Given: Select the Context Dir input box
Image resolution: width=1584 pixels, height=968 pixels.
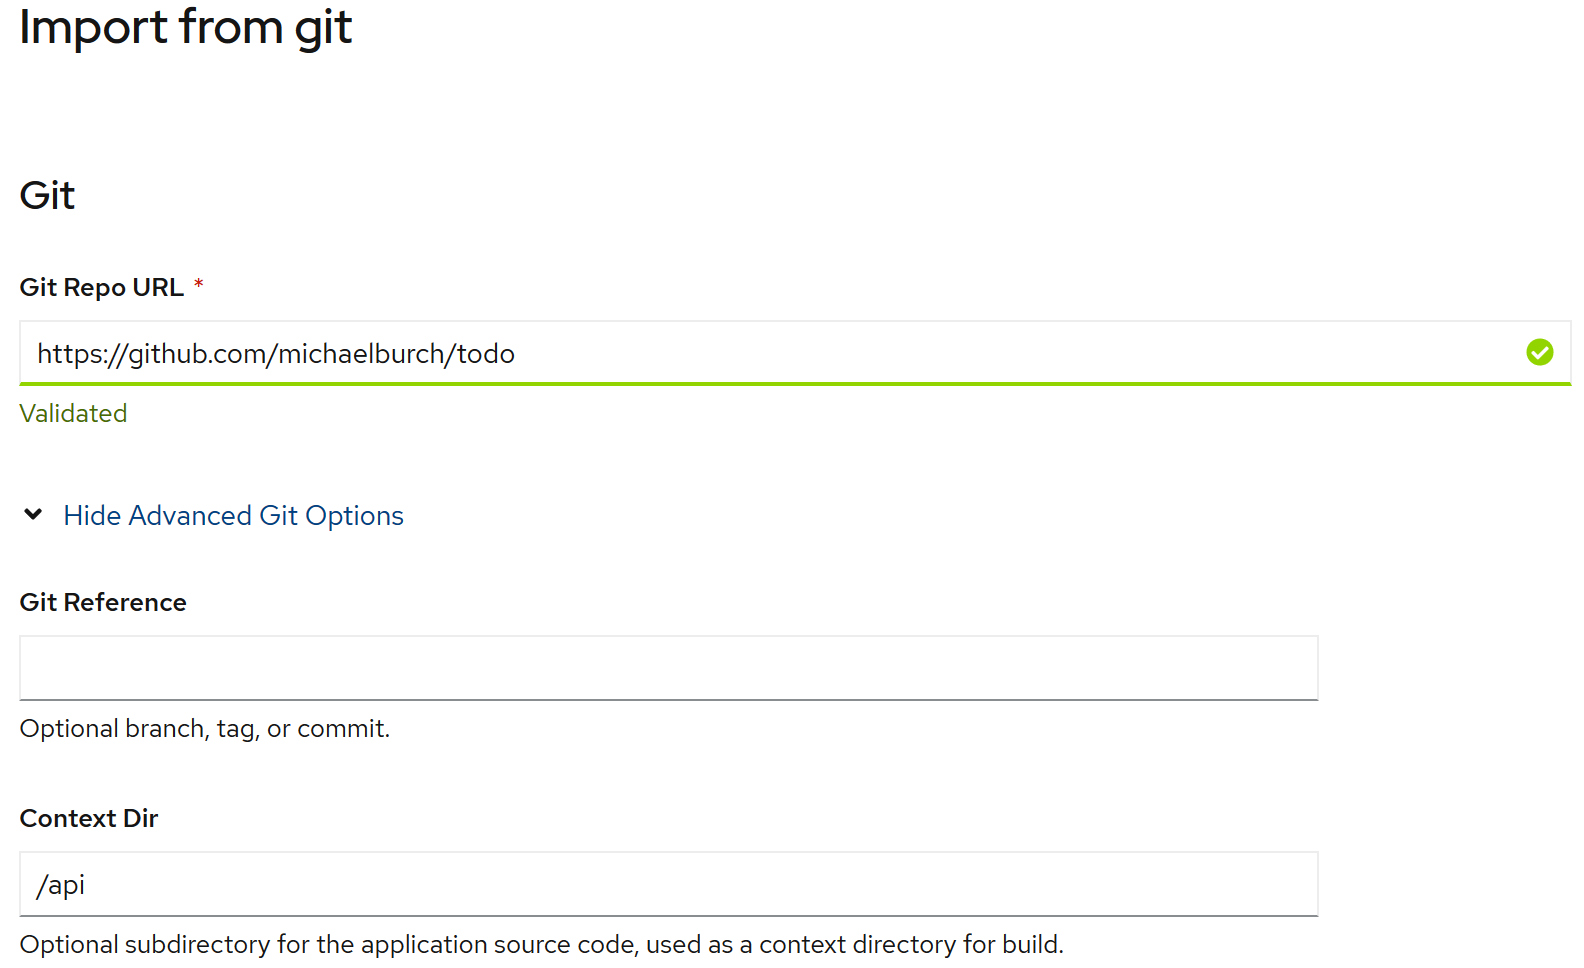Looking at the screenshot, I should 669,884.
